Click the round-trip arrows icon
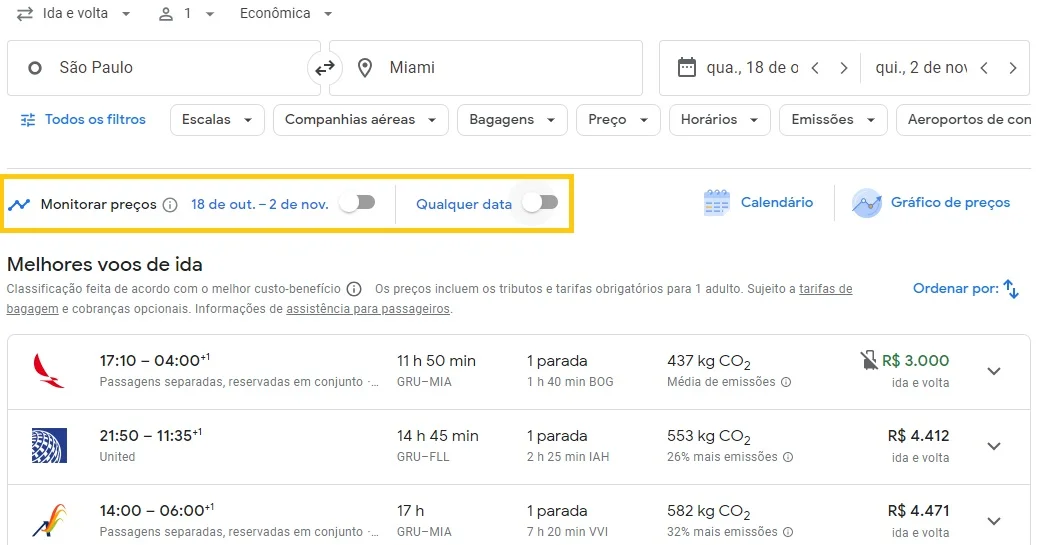The width and height of the screenshot is (1037, 545). (24, 14)
